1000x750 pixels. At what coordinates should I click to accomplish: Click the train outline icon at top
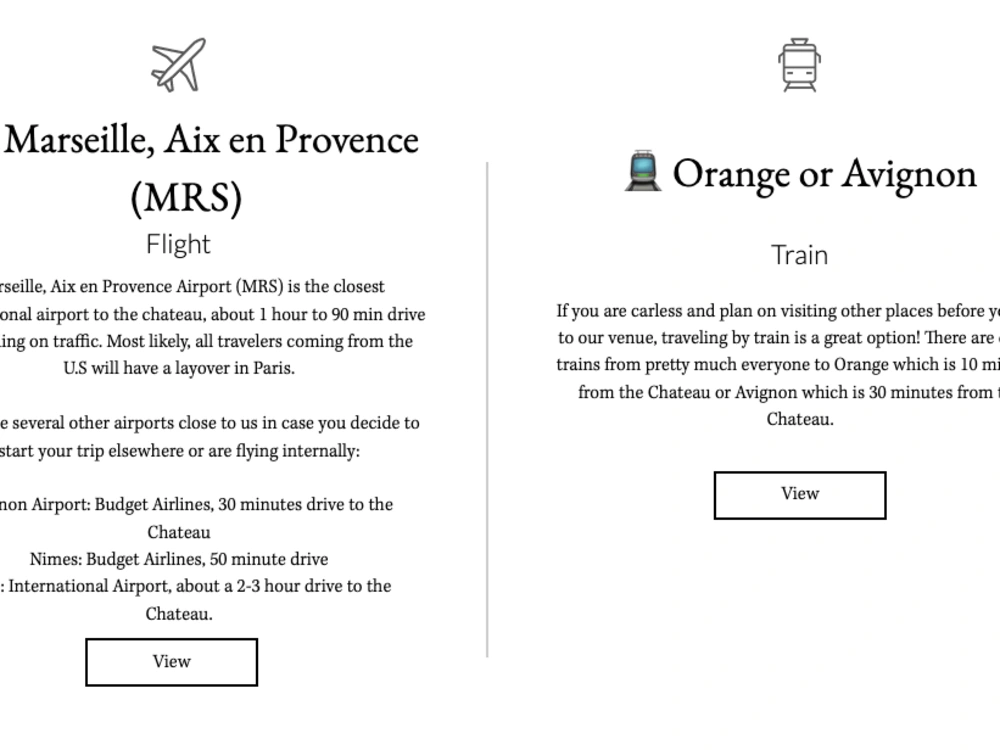pos(799,64)
